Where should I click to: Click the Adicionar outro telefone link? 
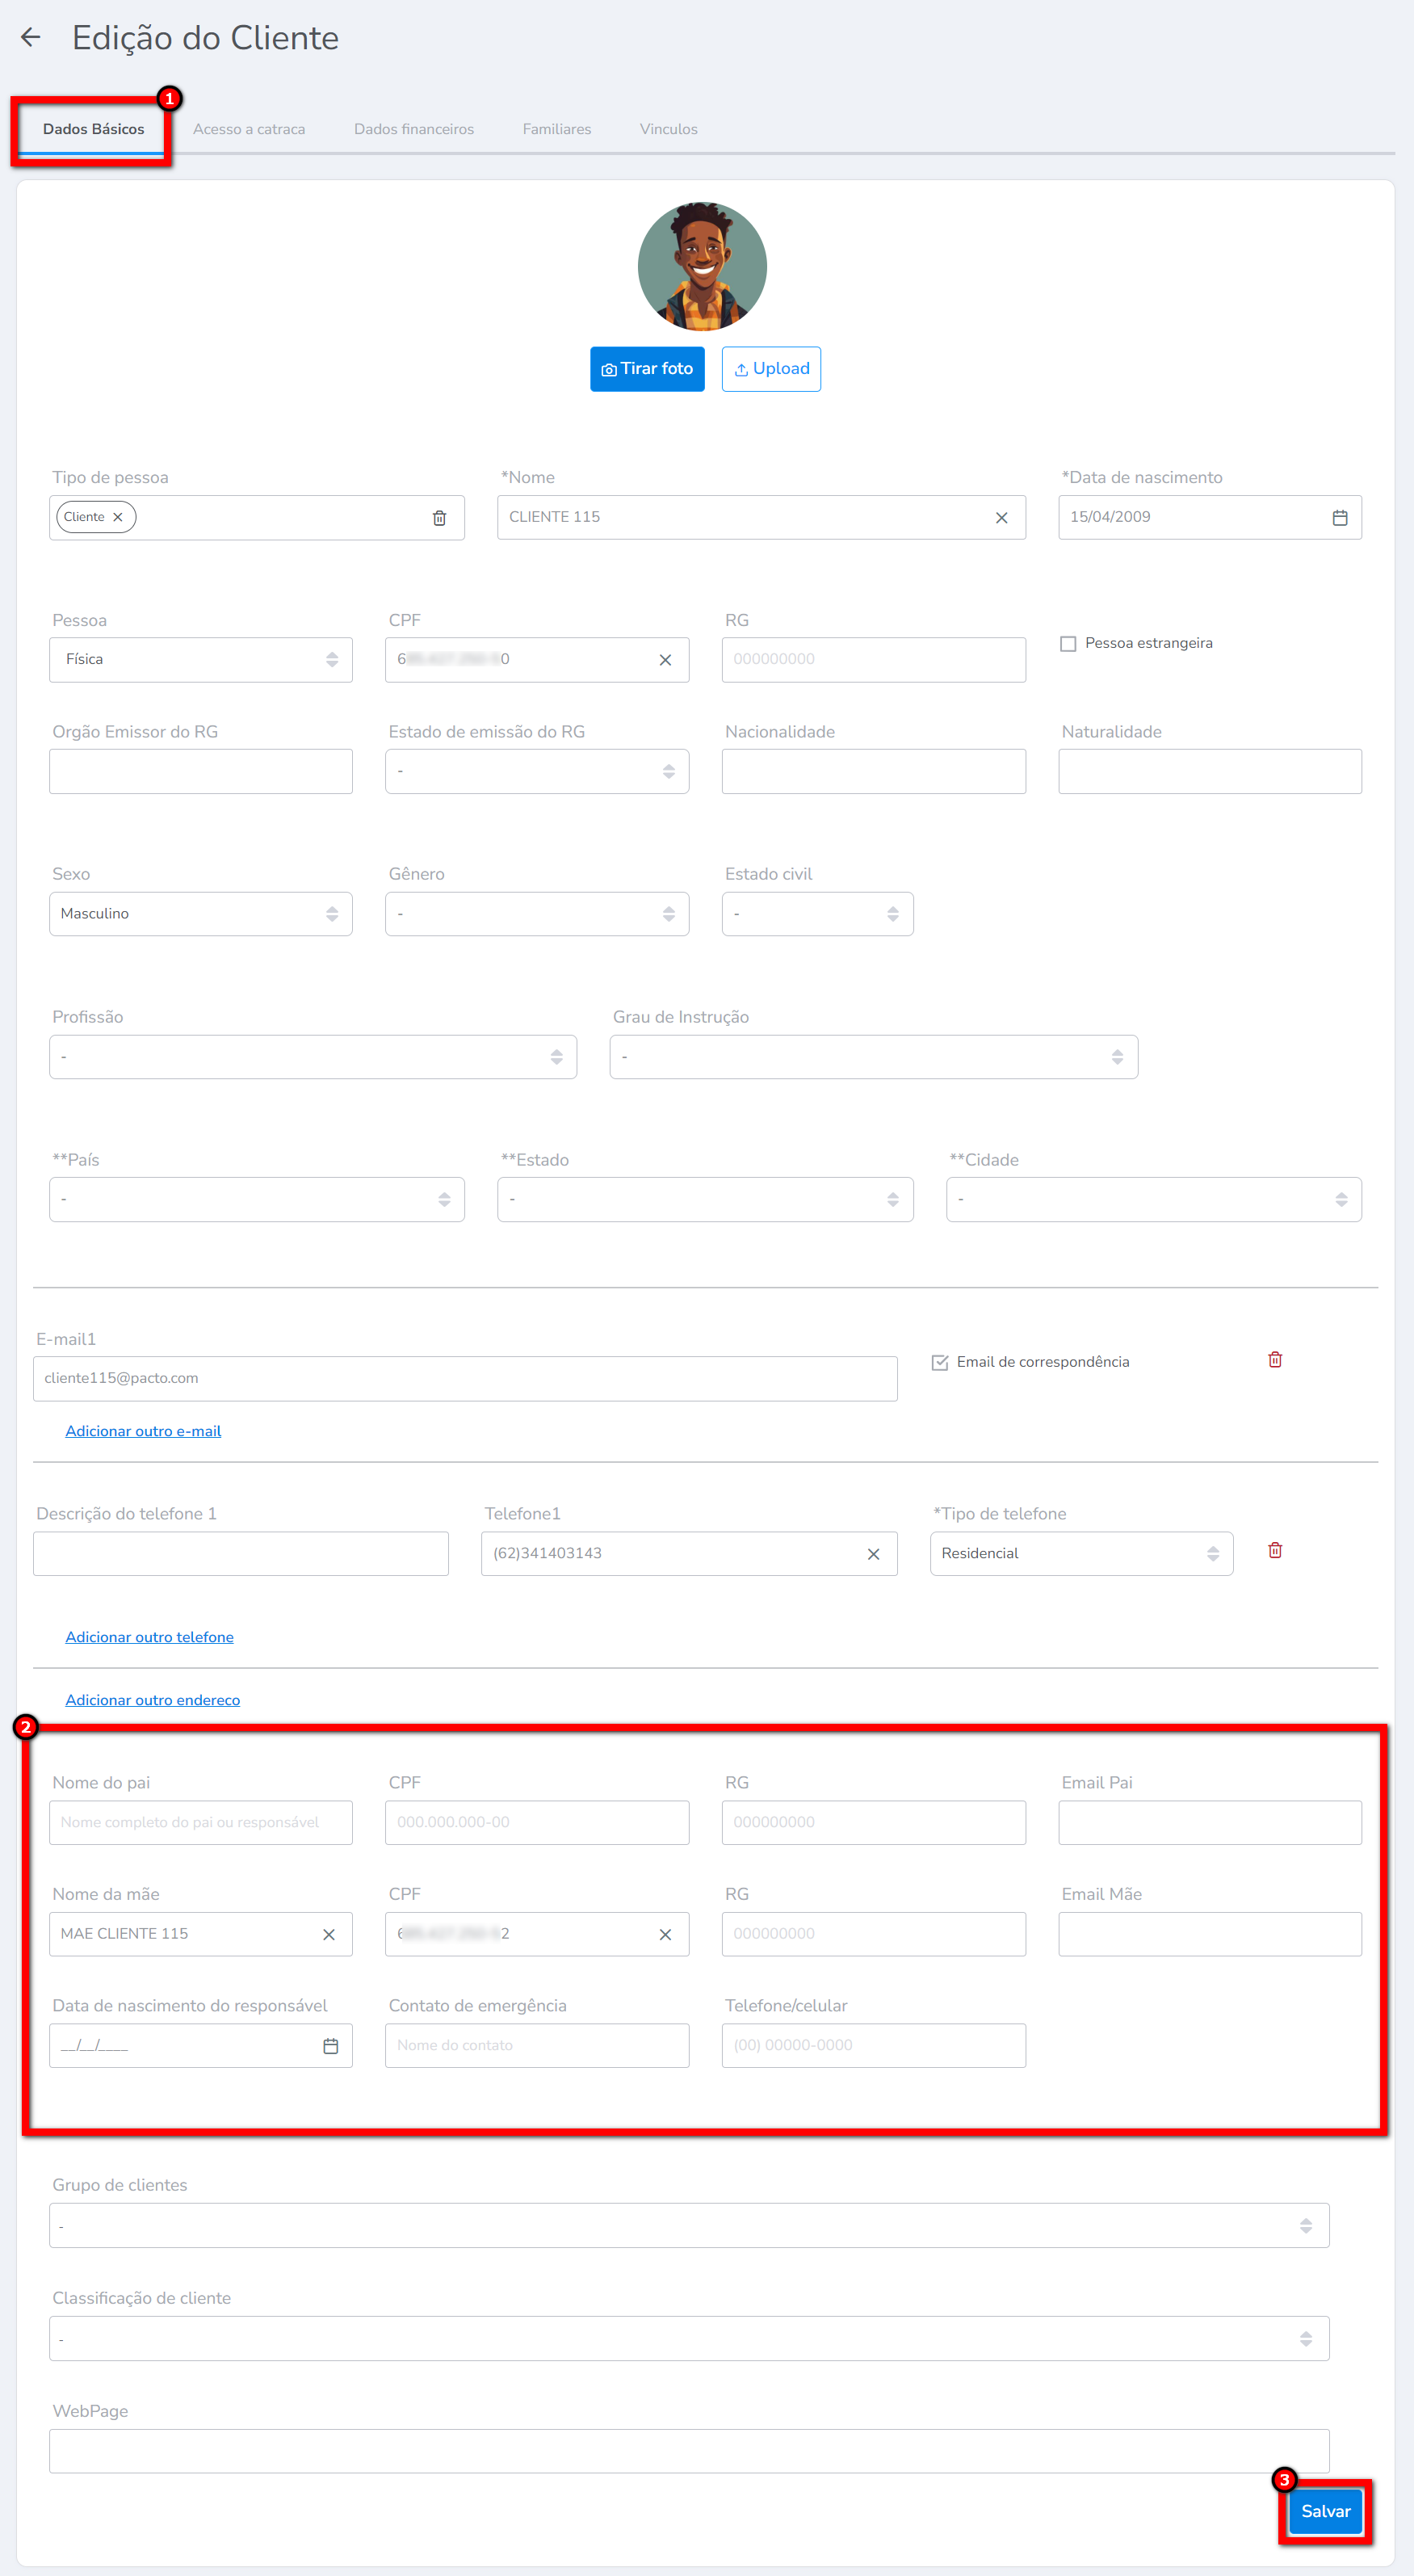point(149,1637)
